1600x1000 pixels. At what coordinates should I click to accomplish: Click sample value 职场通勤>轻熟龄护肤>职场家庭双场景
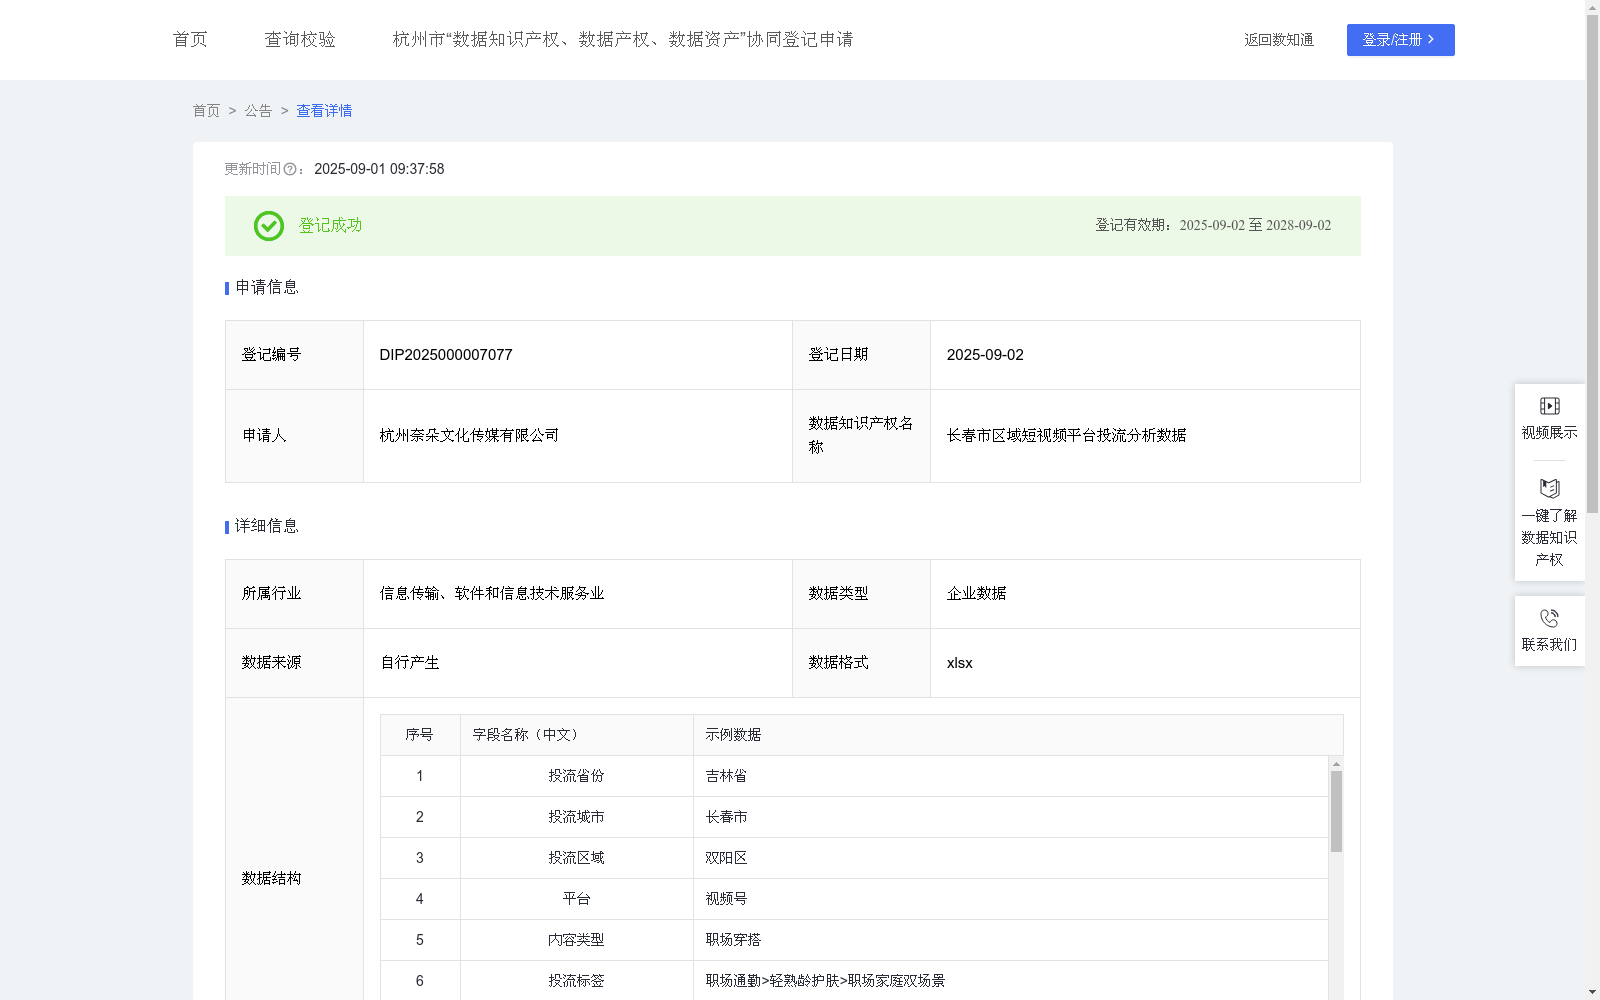(825, 981)
